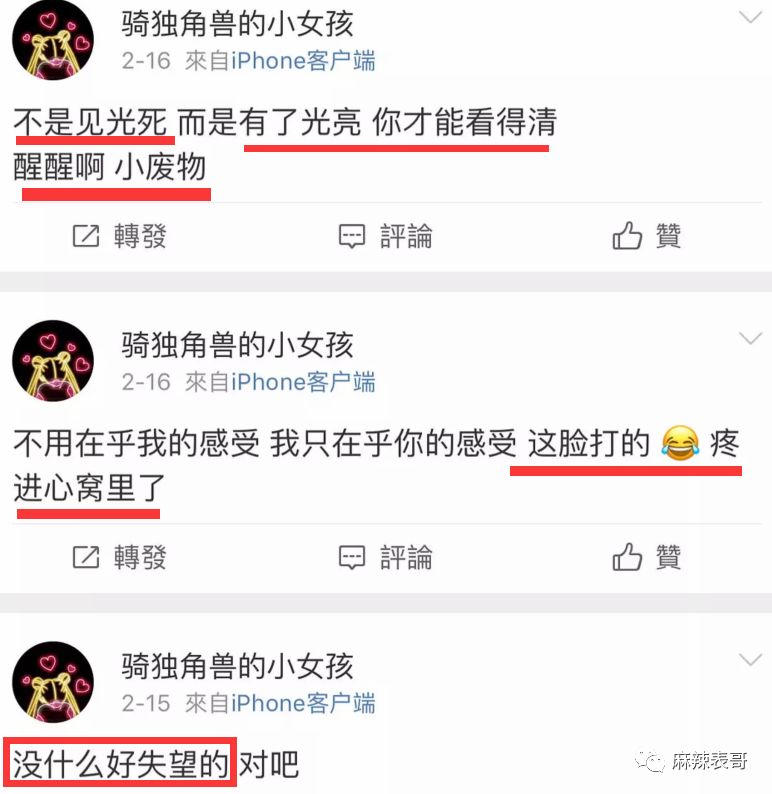
Task: Open iPhone客户端 link on the first post
Action: 303,61
